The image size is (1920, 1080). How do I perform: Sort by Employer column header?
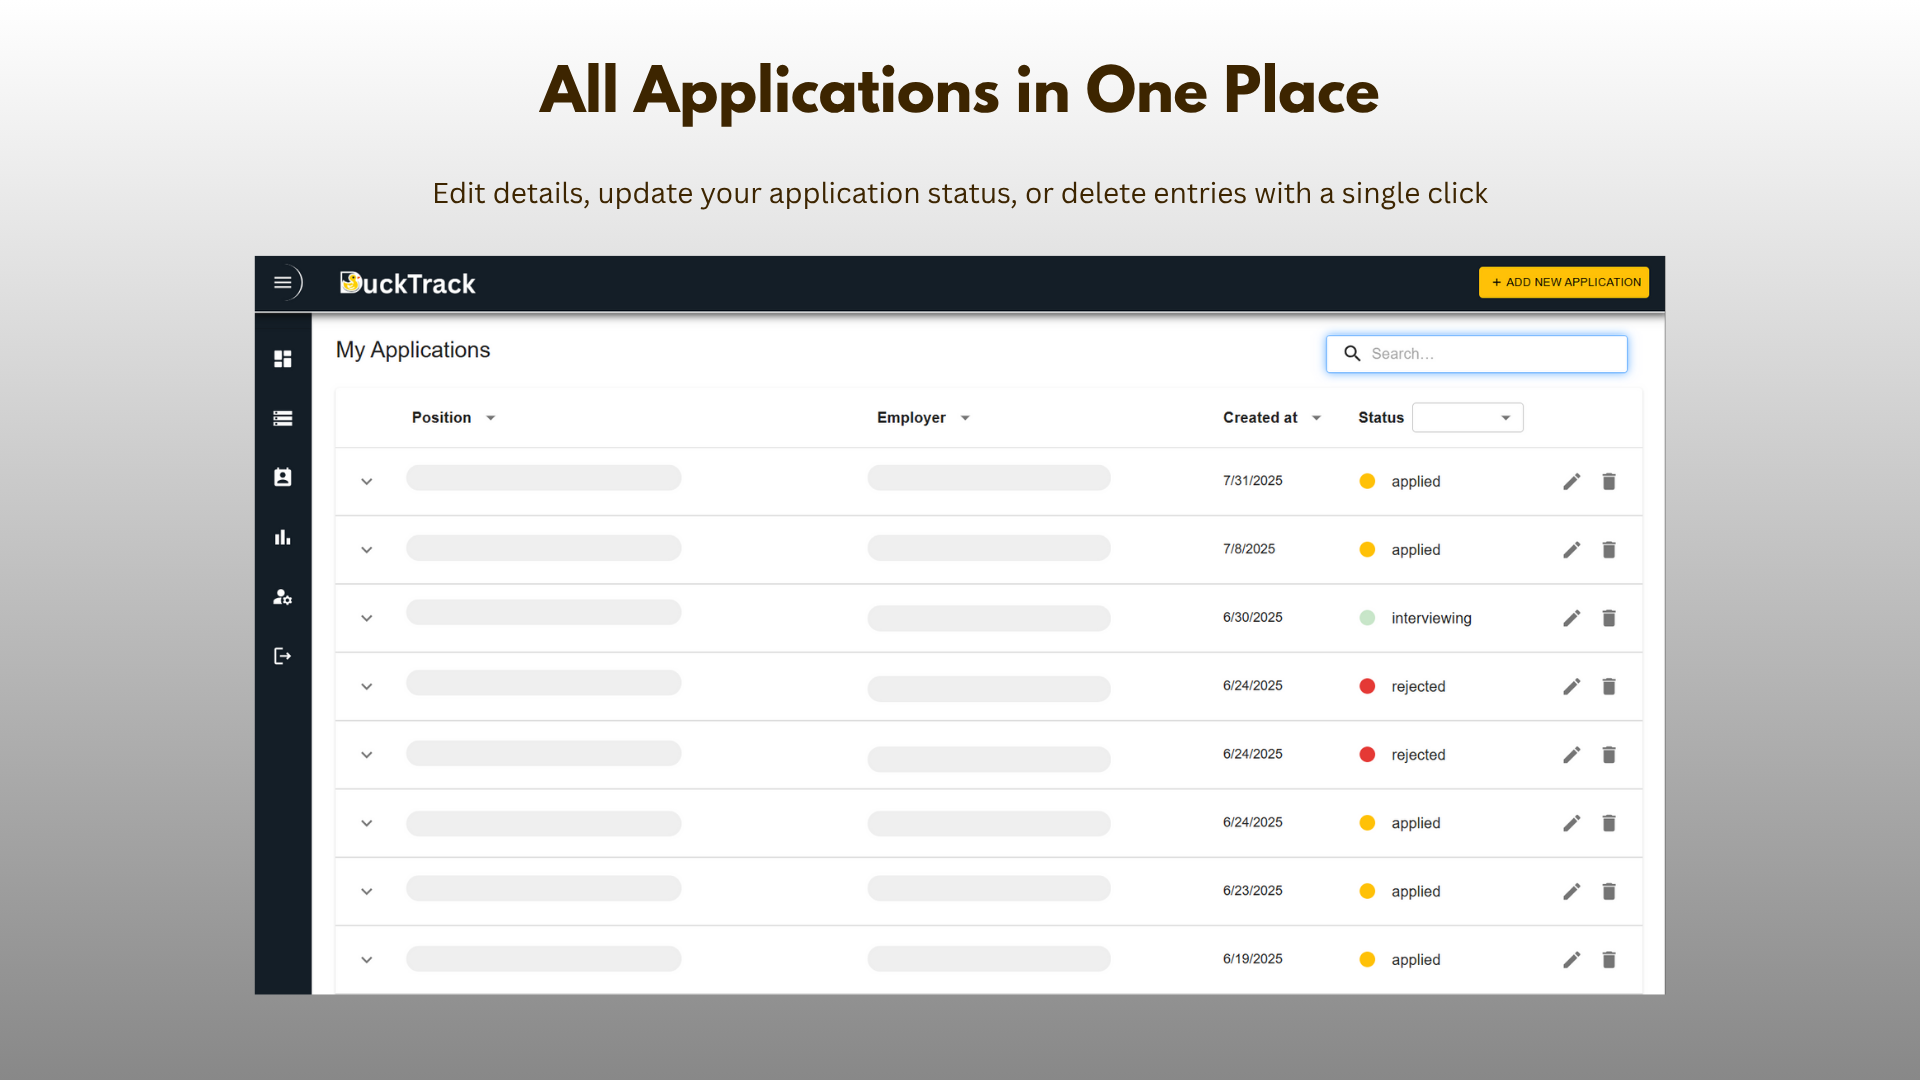[x=911, y=418]
